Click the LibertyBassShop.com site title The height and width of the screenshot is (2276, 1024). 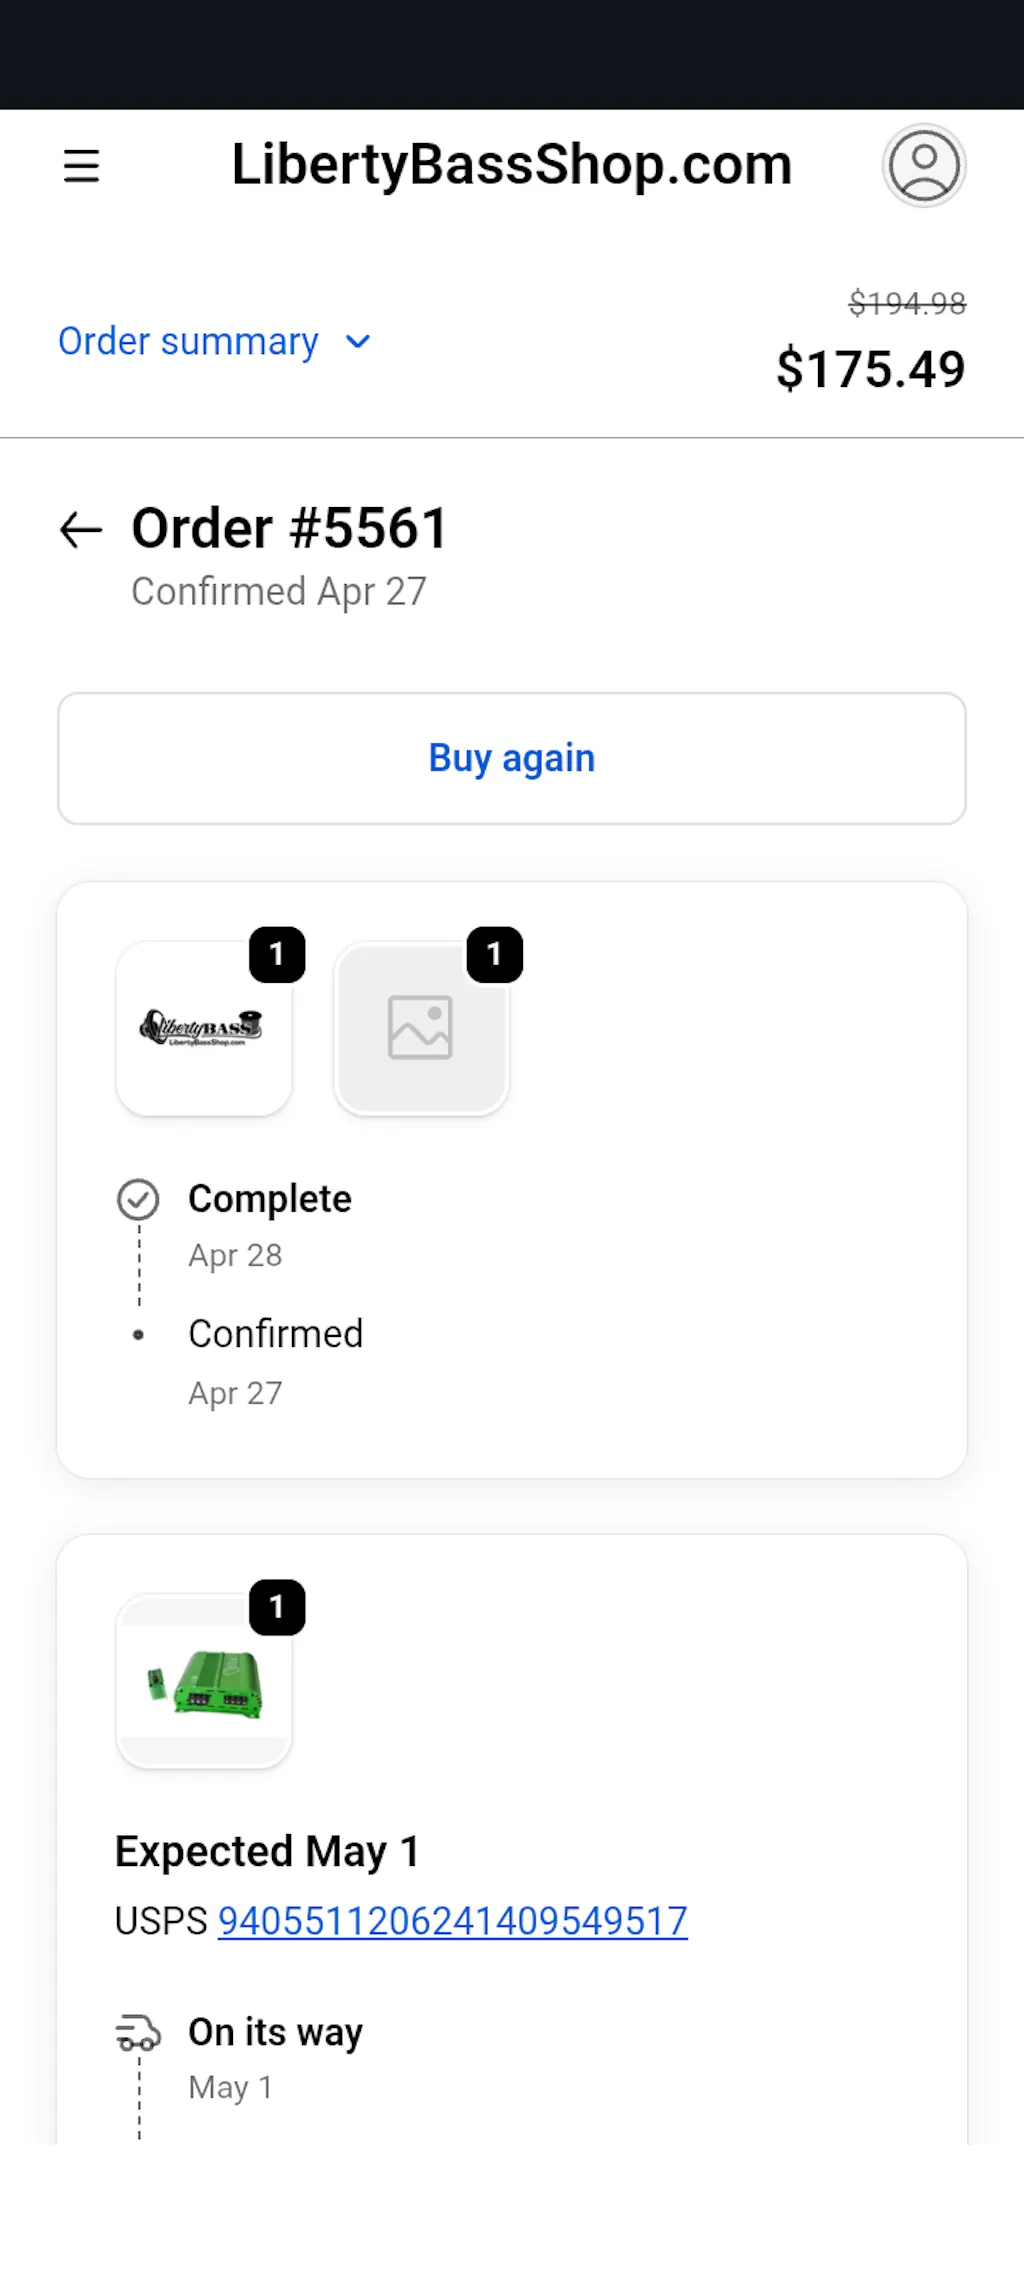(512, 165)
